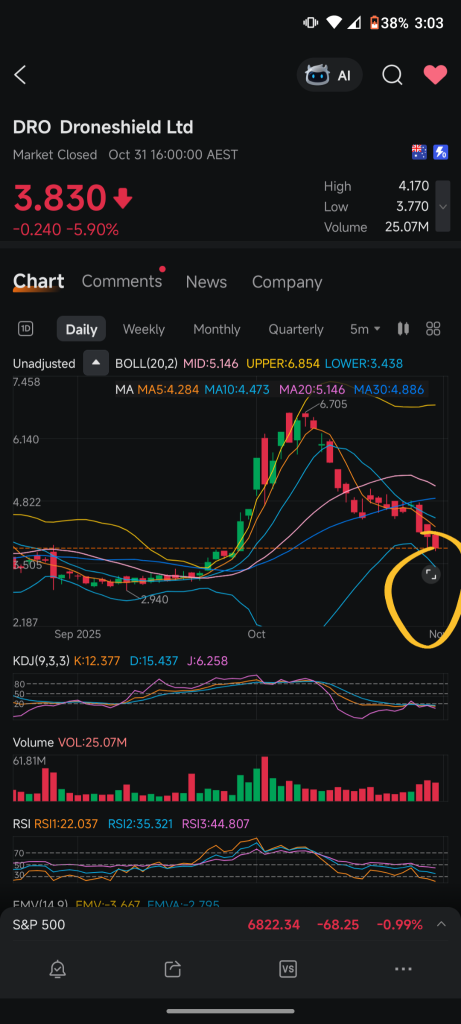This screenshot has height=1024, width=461.
Task: Tap the 3.830 current price
Action: coord(60,199)
